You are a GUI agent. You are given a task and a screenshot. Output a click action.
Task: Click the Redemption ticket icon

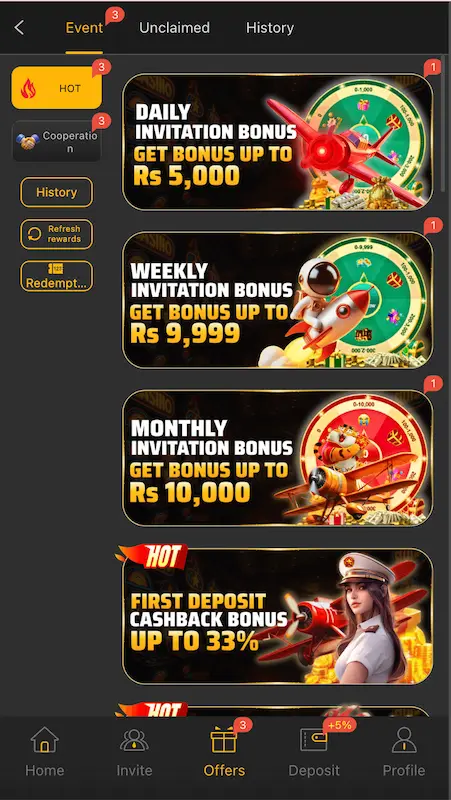coord(56,269)
